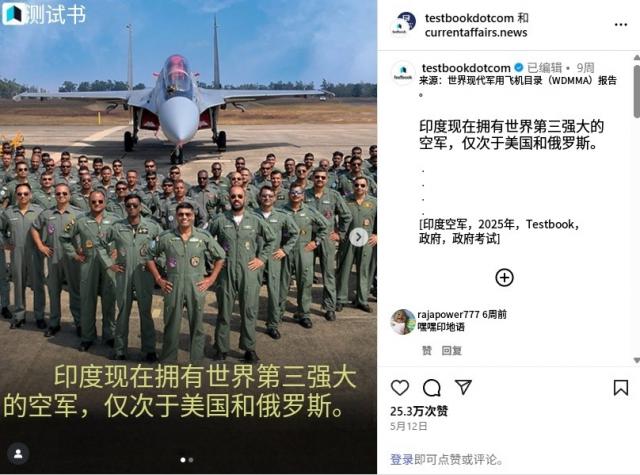Open the currentaffairs.news account link
640x475 pixels.
[476, 33]
